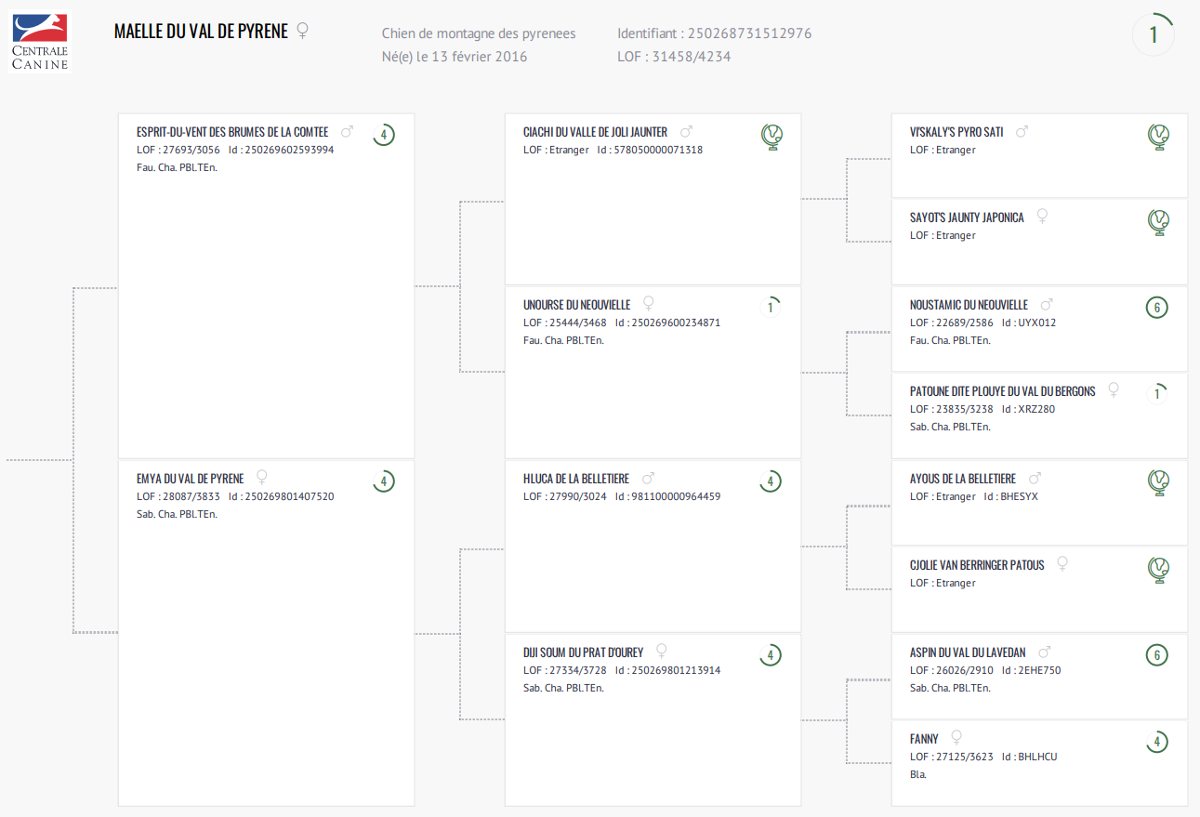Open Unourse du Neouvielle pedigree name
The height and width of the screenshot is (817, 1200).
pyautogui.click(x=577, y=305)
